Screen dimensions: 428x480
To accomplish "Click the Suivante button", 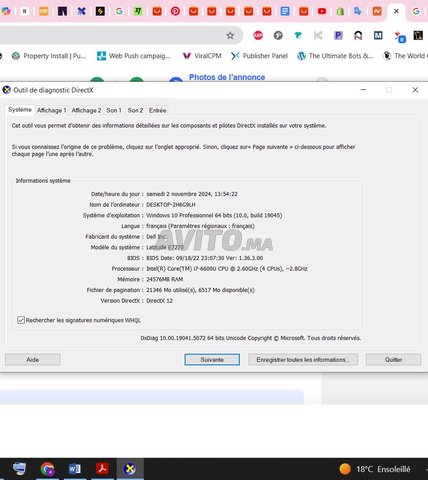I will (212, 360).
